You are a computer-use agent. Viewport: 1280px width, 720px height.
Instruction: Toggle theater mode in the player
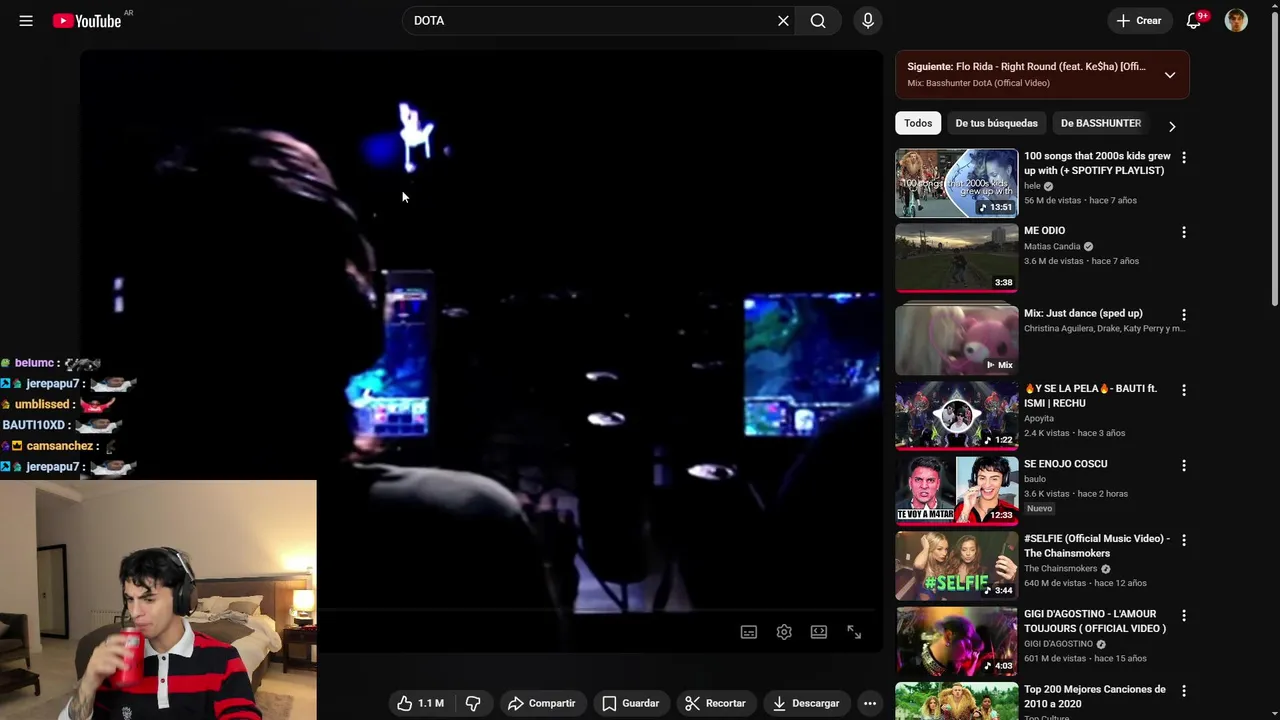[x=819, y=632]
